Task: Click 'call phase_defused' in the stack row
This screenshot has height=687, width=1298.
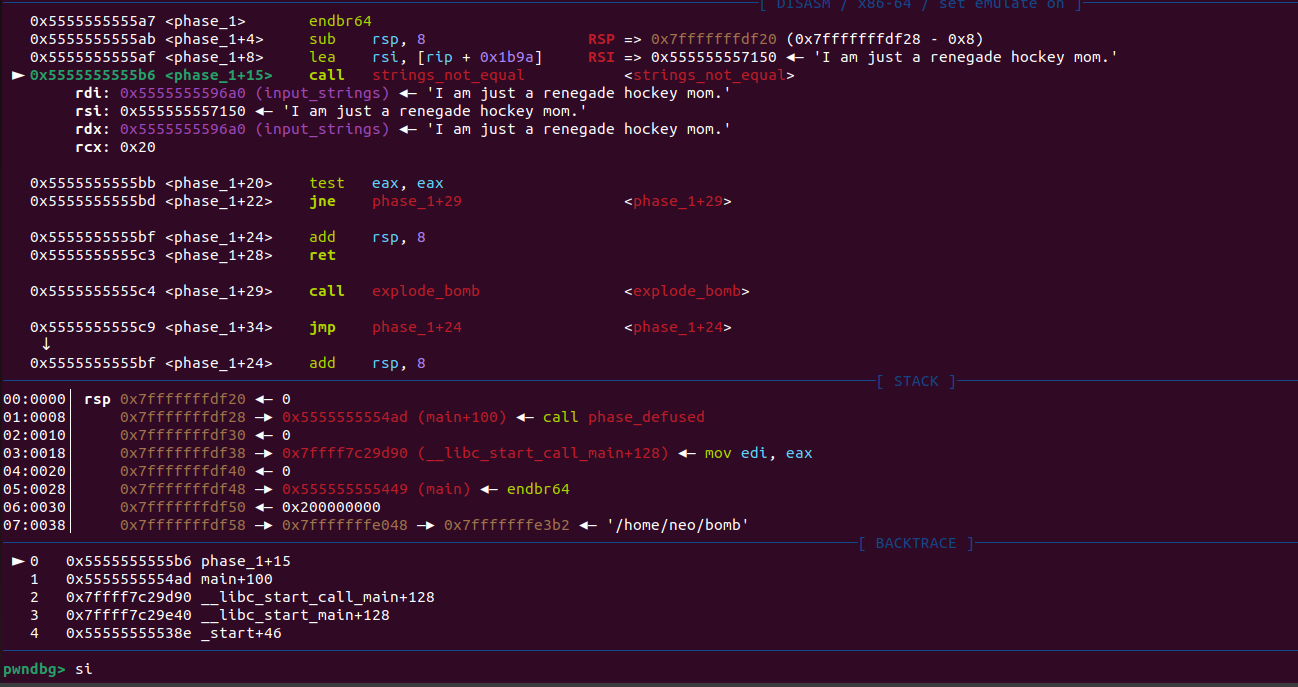Action: 624,417
